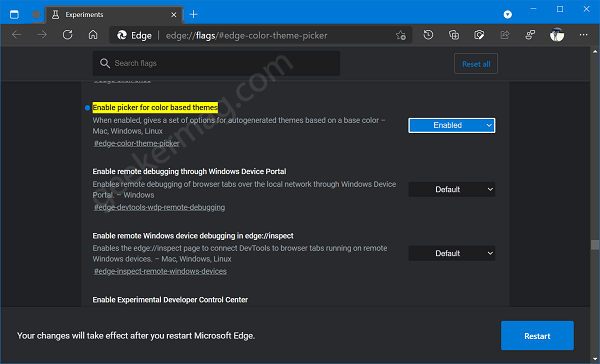Click the address bar URL
Image resolution: width=600 pixels, height=364 pixels.
tap(246, 36)
